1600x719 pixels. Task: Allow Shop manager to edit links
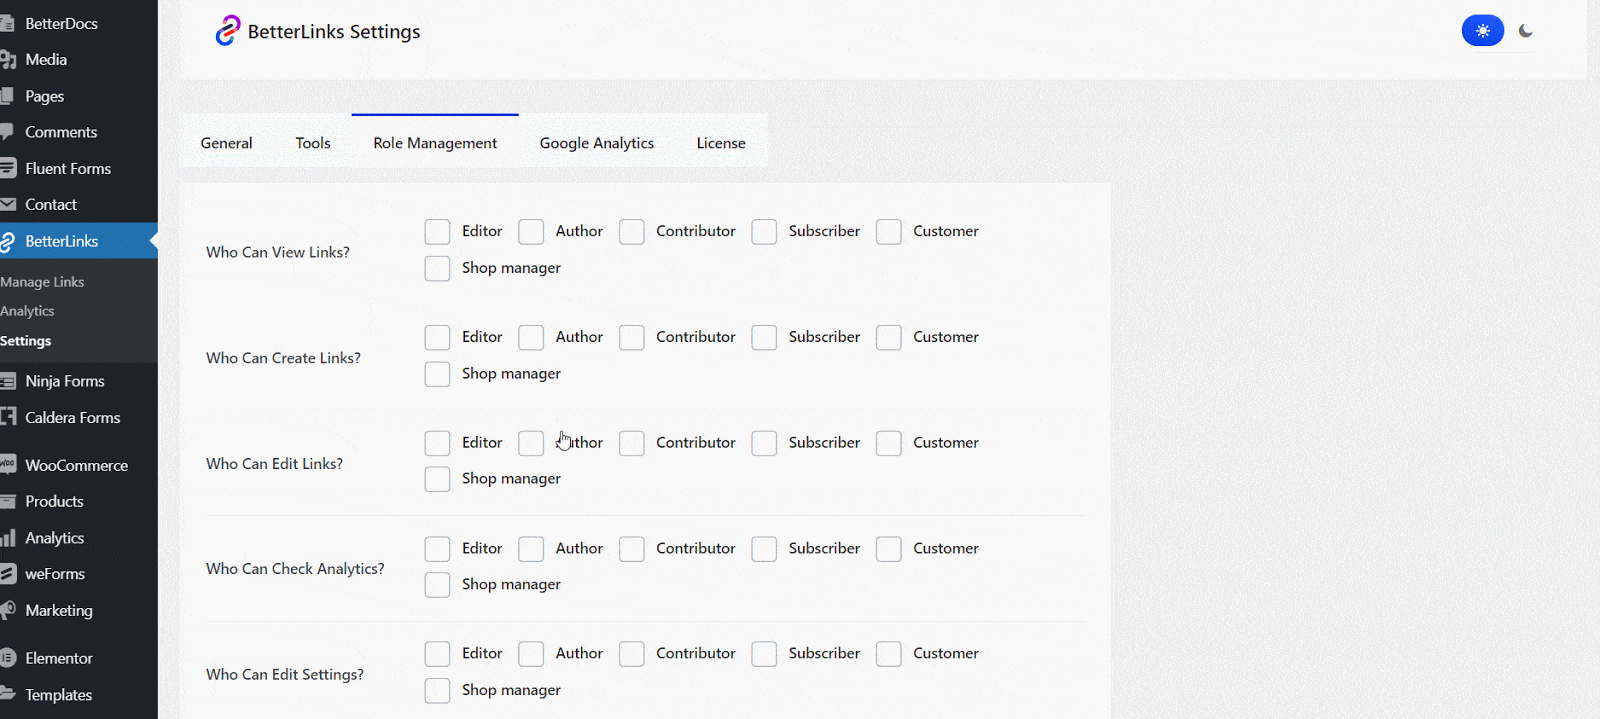(x=437, y=479)
